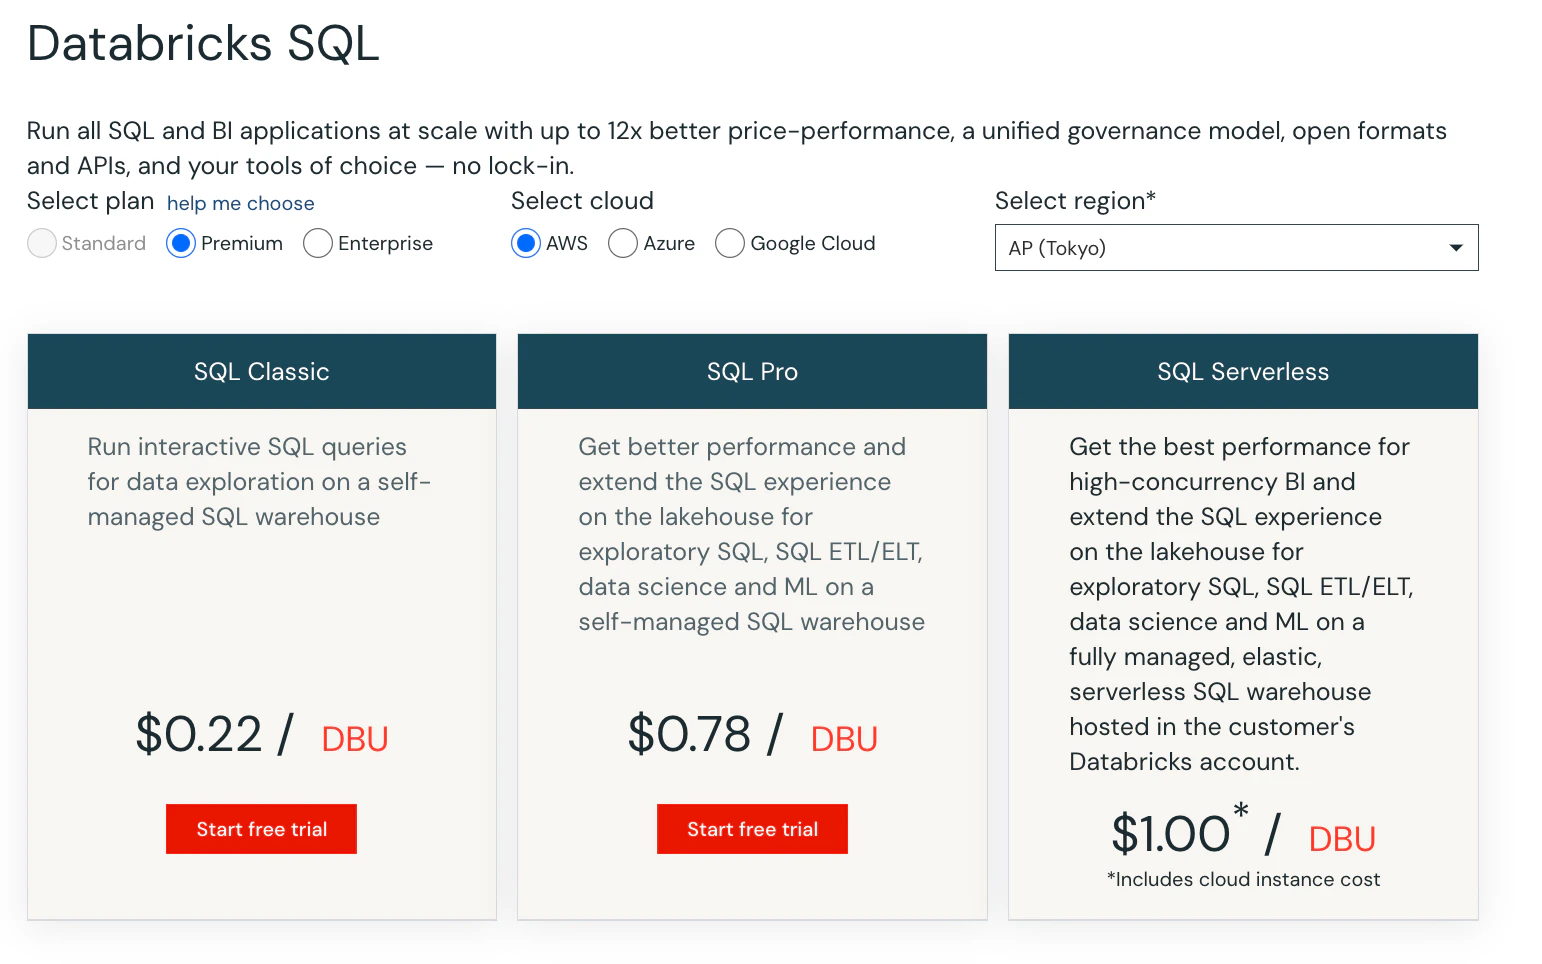Click the region dropdown arrow
Screen dimensions: 1542x964
pos(1456,248)
